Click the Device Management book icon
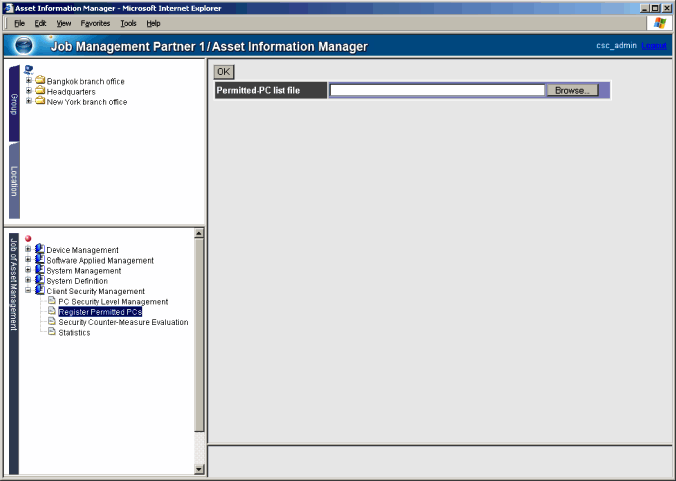Screen dimensions: 676x481 [x=40, y=250]
